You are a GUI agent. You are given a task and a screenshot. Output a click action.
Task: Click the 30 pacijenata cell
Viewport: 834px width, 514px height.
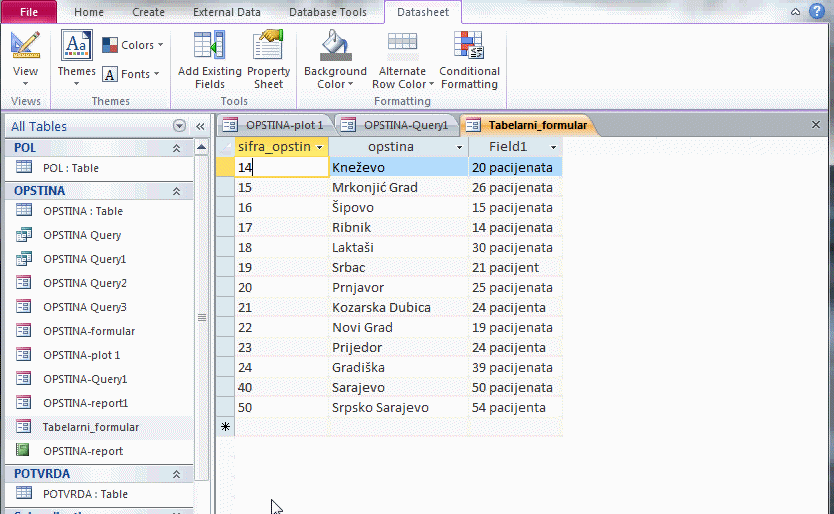[x=515, y=247]
